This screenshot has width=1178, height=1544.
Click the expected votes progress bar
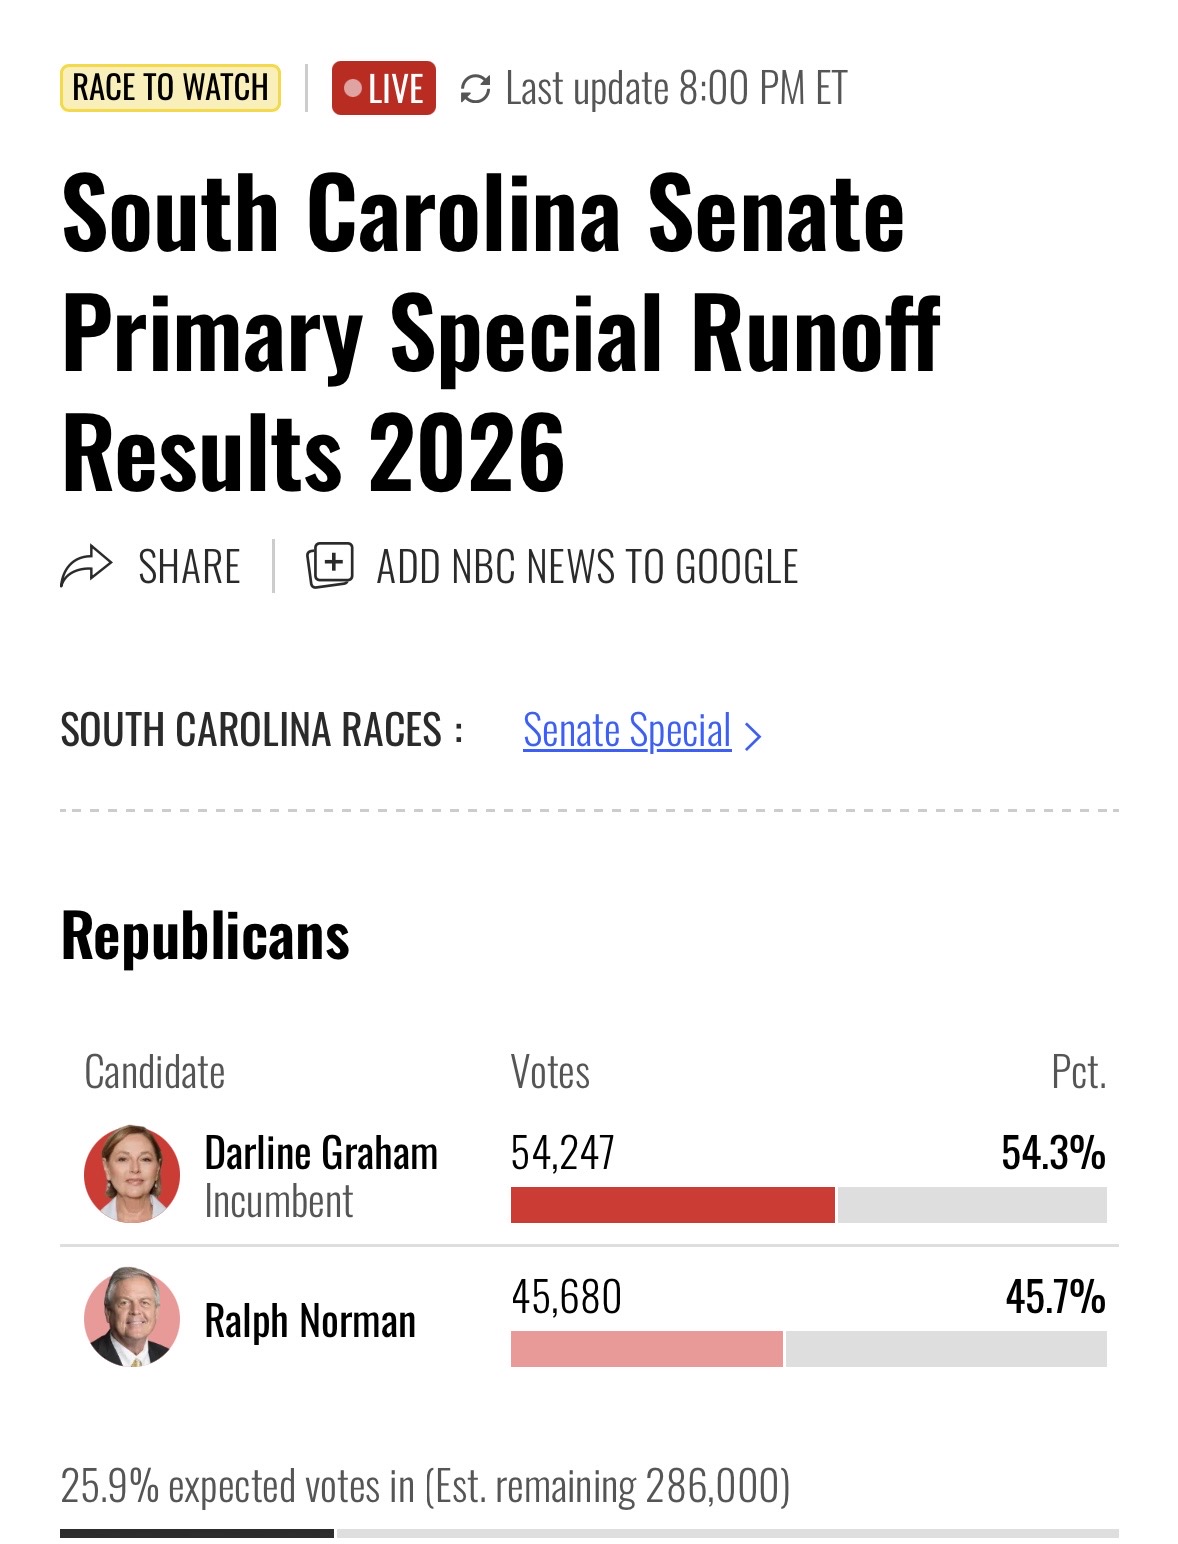point(589,1533)
